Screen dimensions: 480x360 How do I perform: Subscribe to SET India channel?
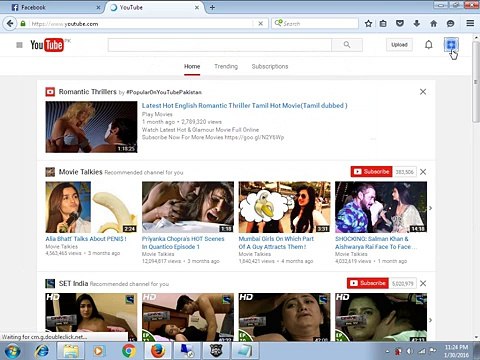coord(368,283)
